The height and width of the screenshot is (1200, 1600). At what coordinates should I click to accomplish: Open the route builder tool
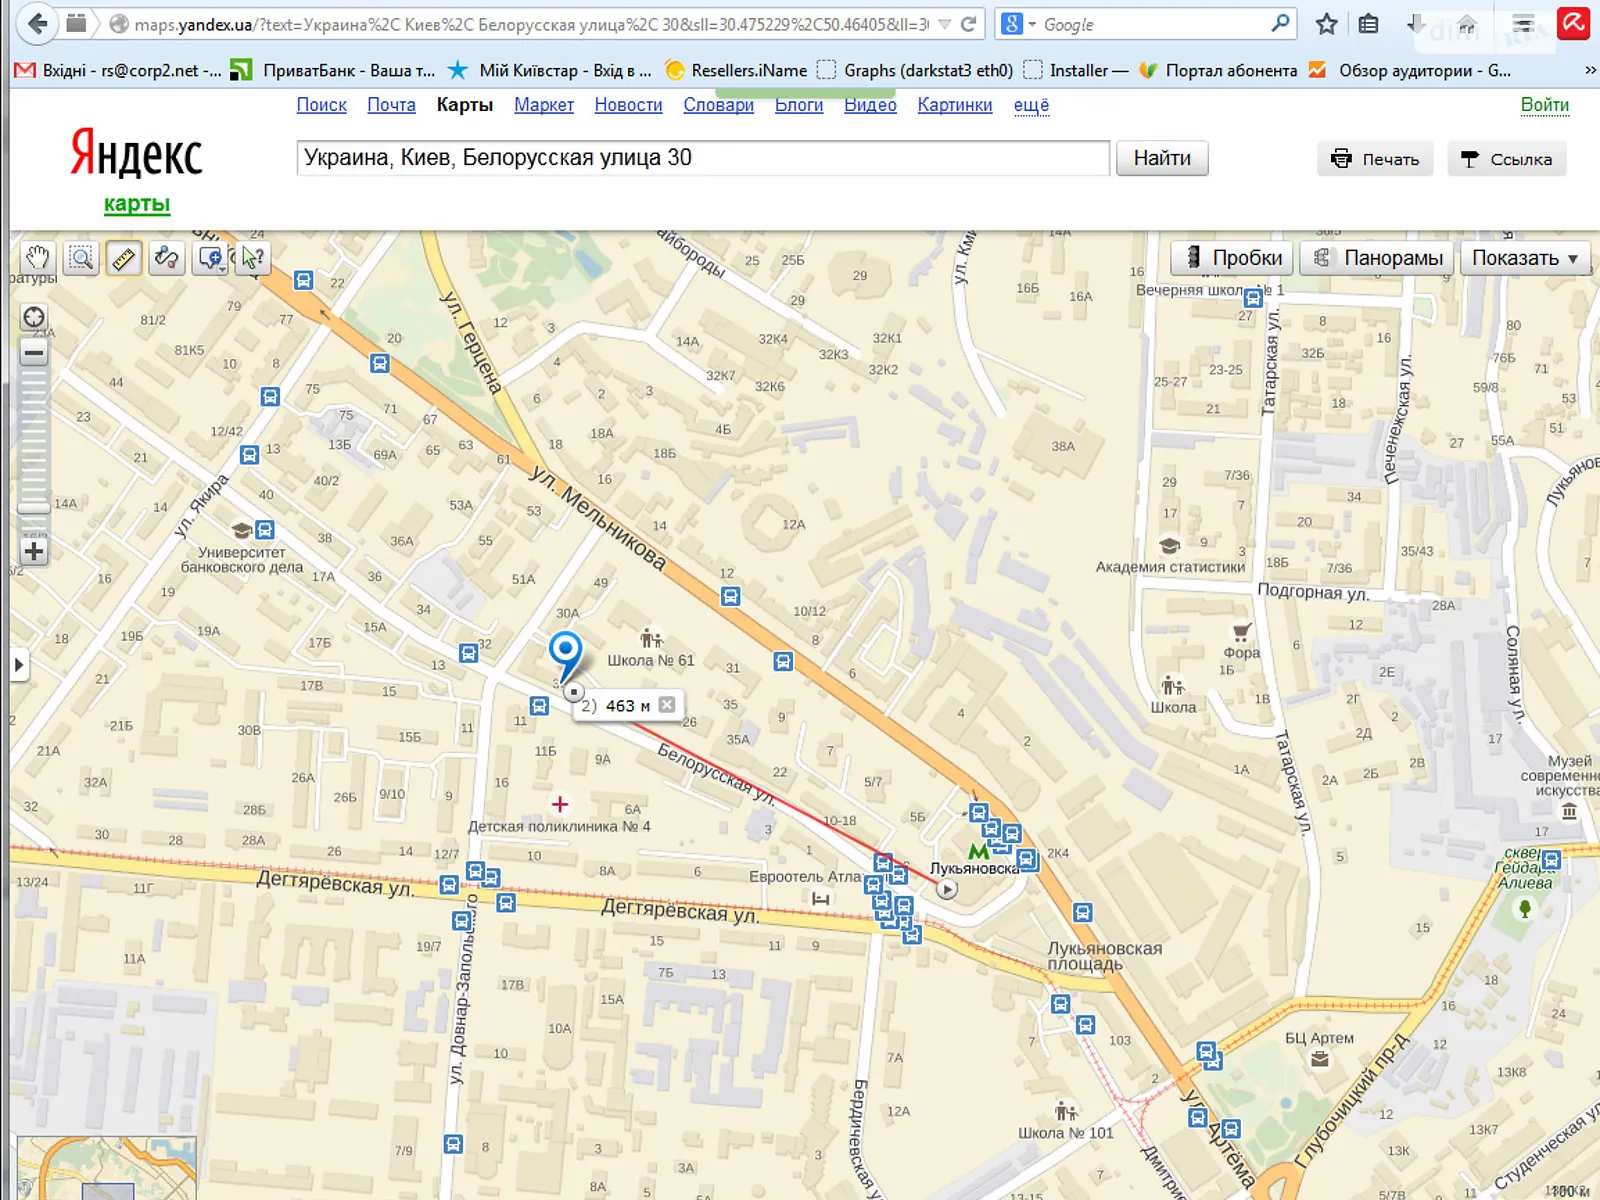(167, 258)
